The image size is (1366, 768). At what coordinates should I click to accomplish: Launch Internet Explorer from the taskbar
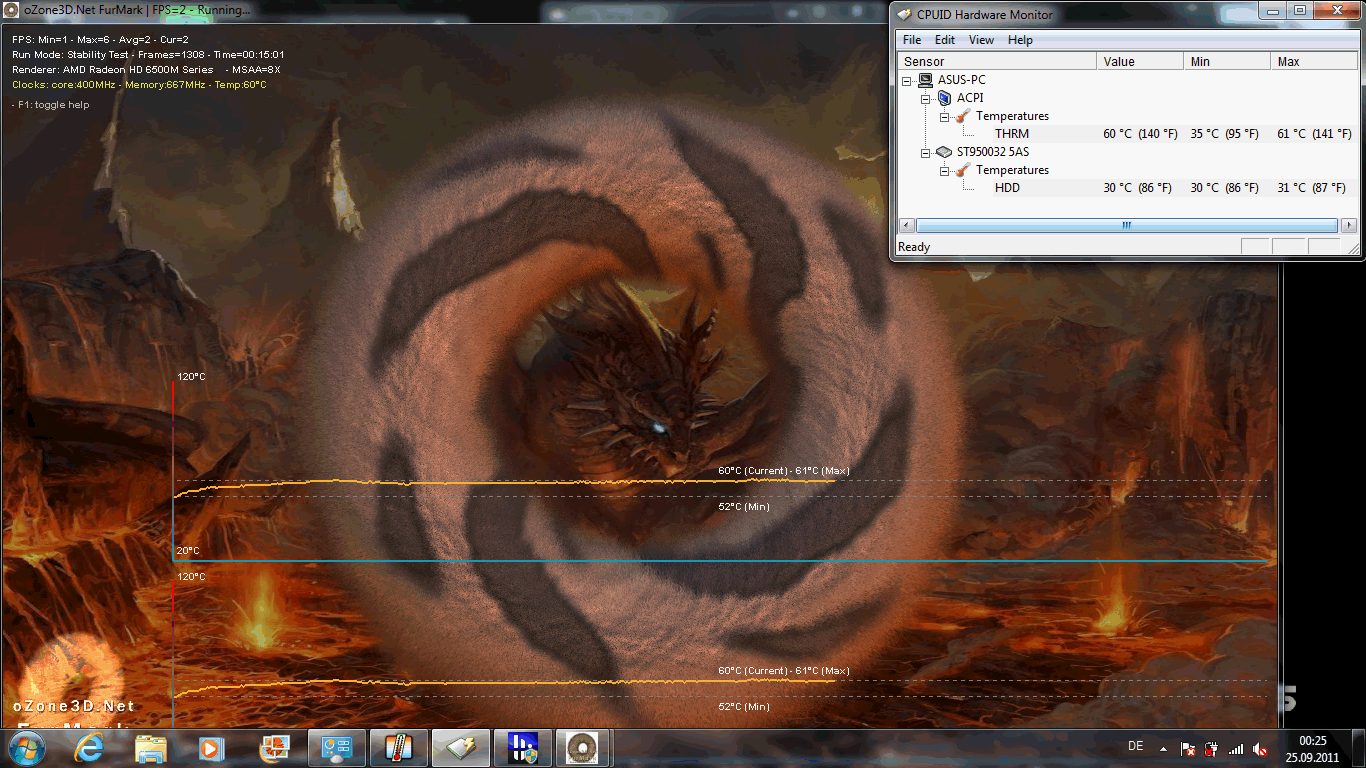coord(90,748)
